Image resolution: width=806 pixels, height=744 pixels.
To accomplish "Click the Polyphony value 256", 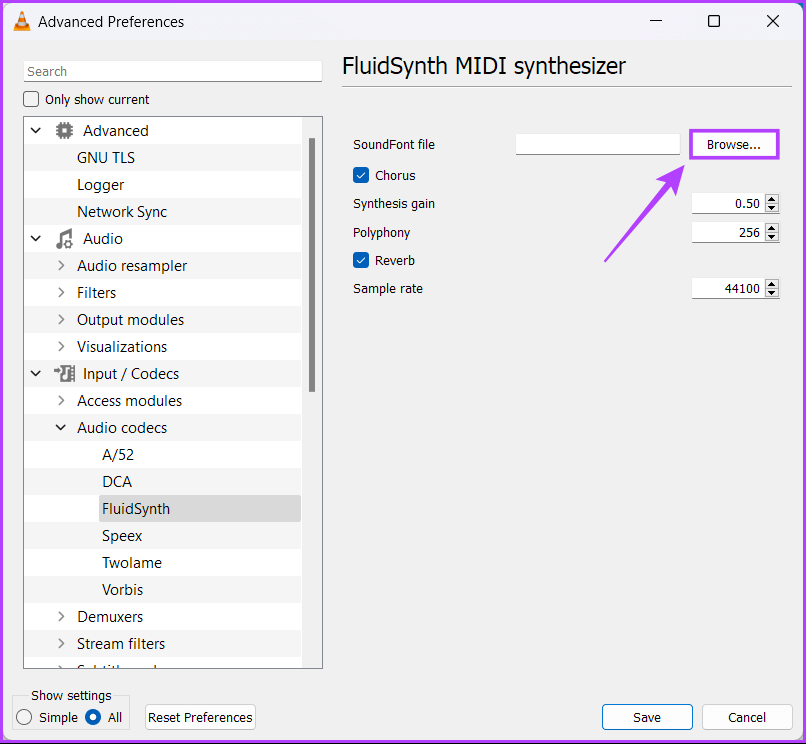I will (x=749, y=232).
